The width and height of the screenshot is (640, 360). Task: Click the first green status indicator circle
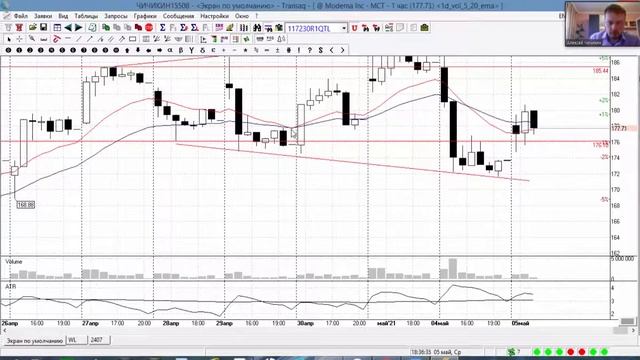click(x=537, y=352)
